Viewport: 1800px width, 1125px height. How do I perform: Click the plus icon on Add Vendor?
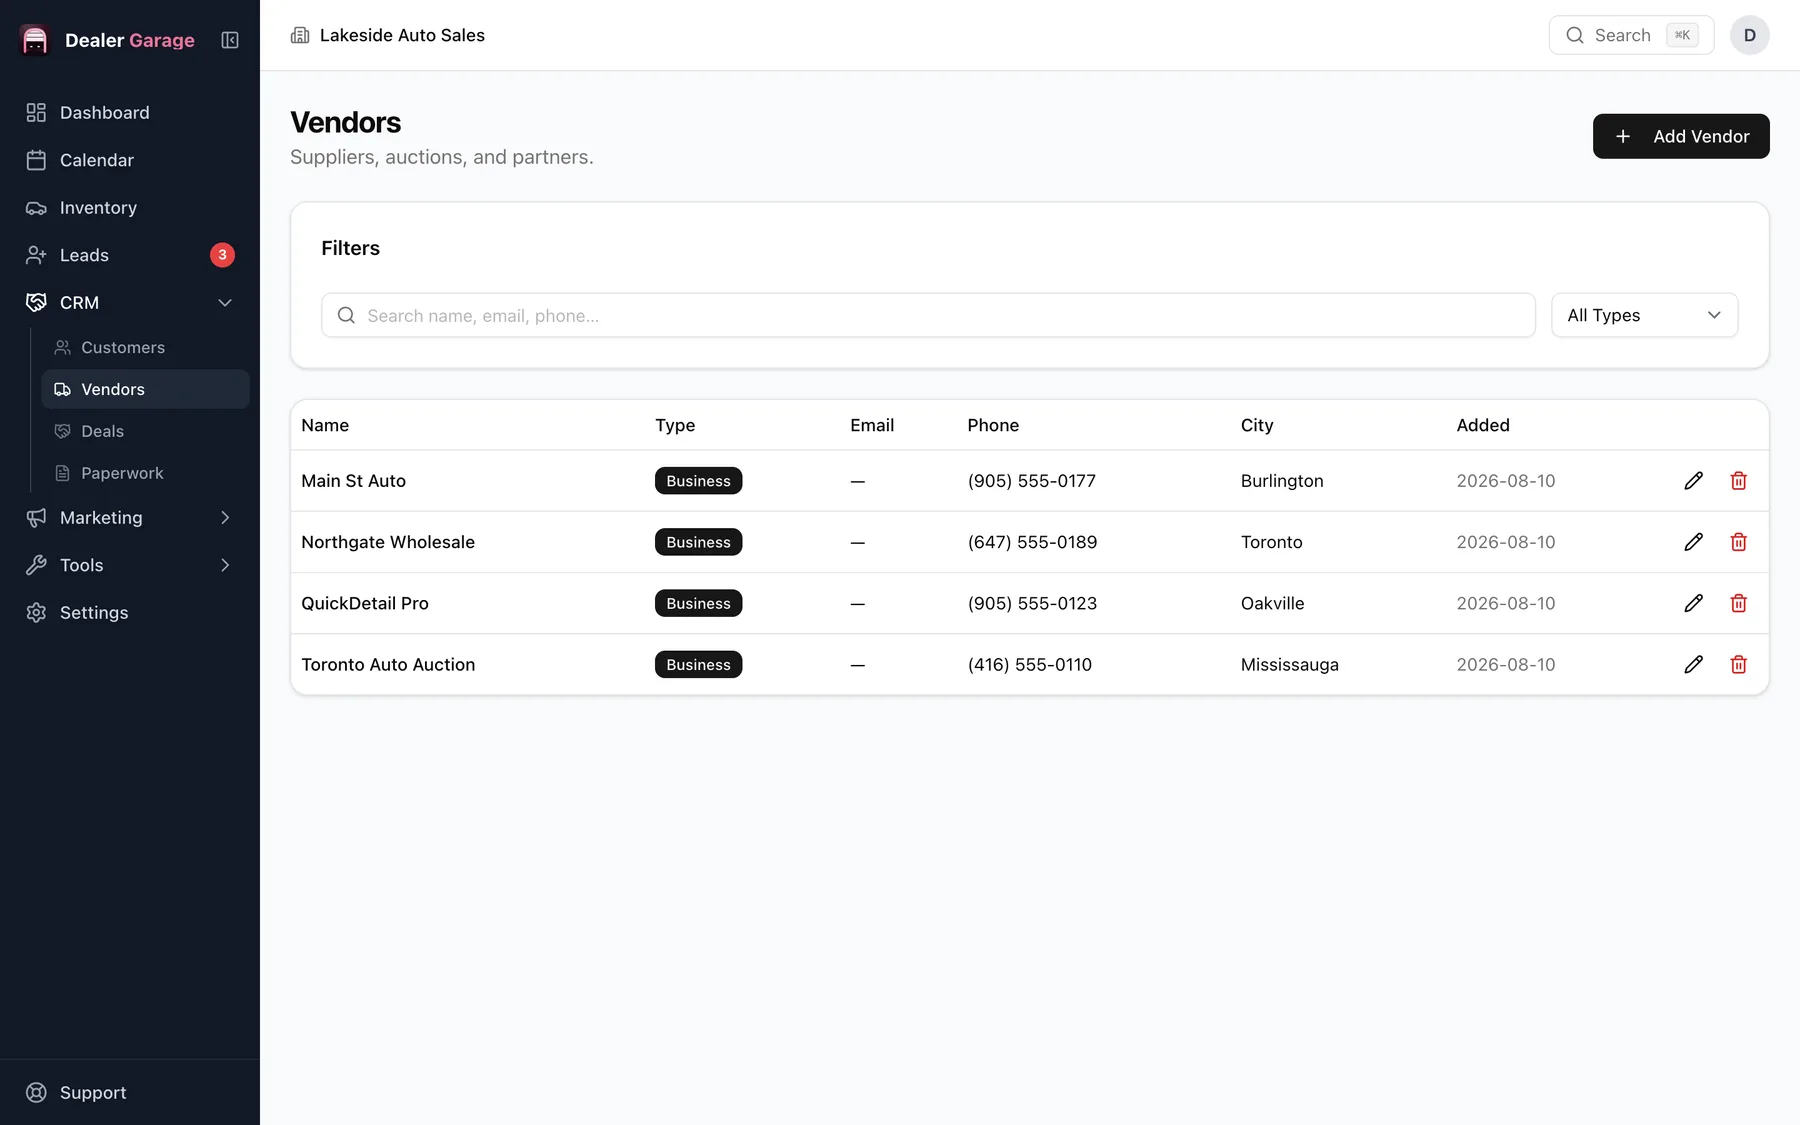click(1623, 136)
